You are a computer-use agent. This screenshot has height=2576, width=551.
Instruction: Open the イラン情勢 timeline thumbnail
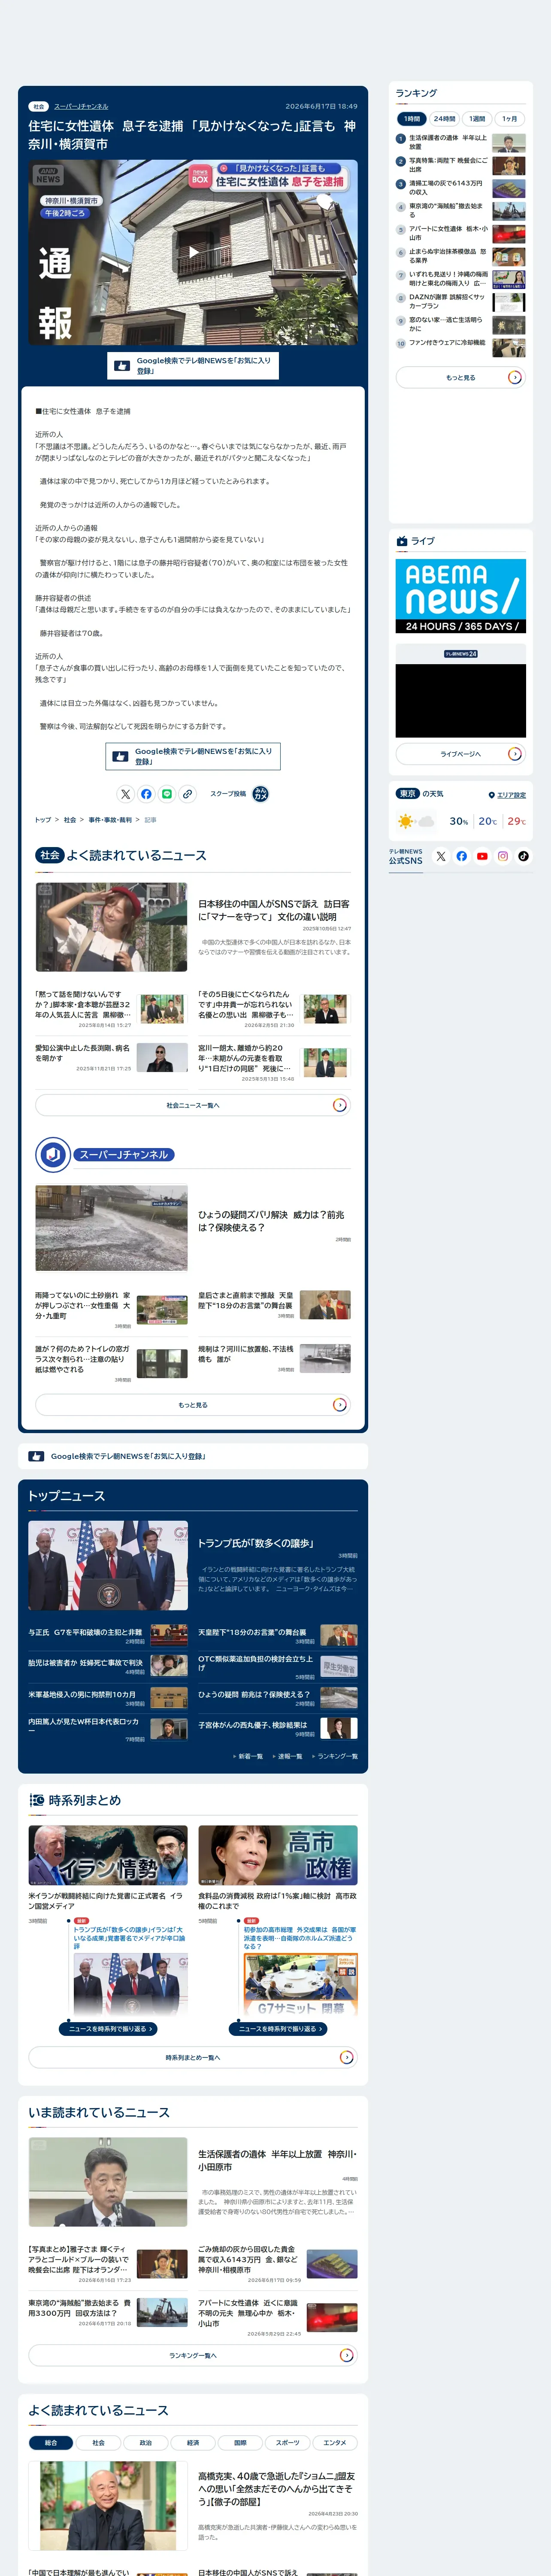[x=108, y=1856]
